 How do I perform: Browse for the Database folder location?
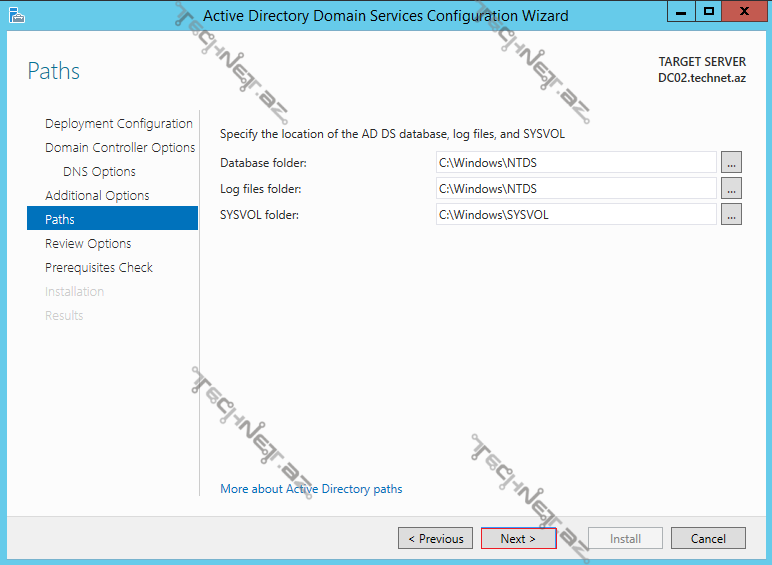[731, 162]
